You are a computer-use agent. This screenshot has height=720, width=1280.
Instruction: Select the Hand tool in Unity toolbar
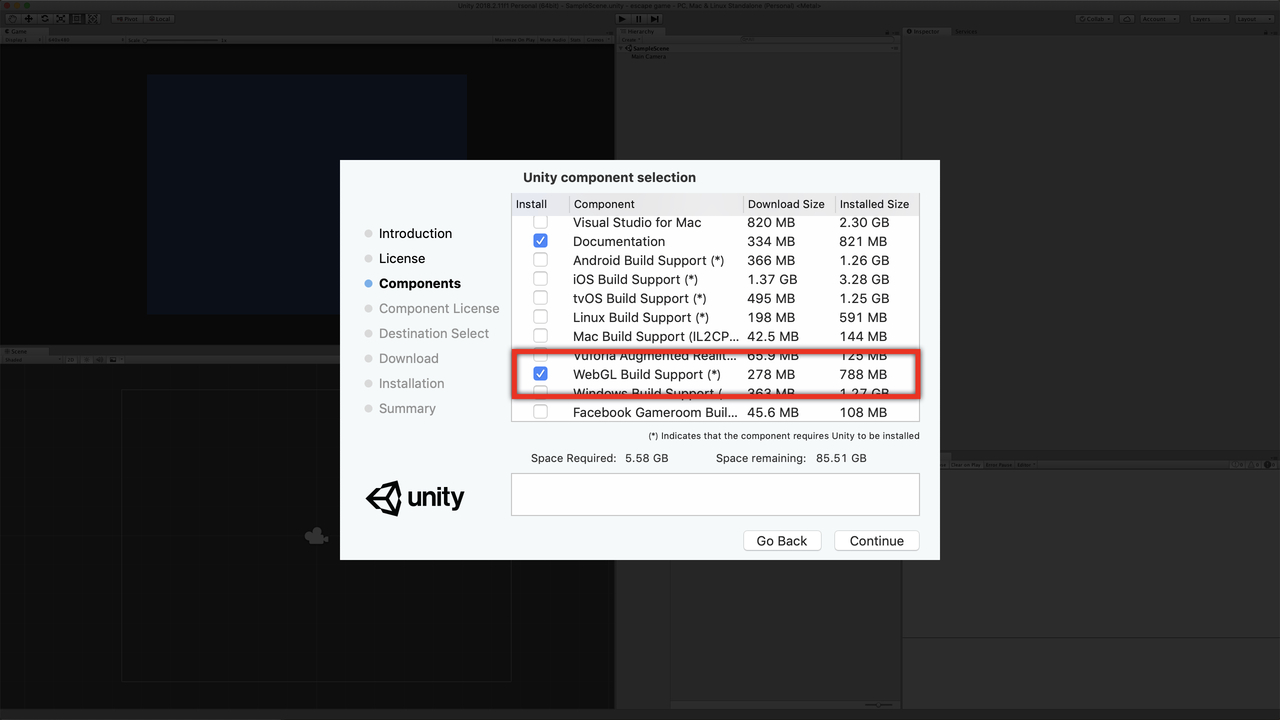[12, 19]
